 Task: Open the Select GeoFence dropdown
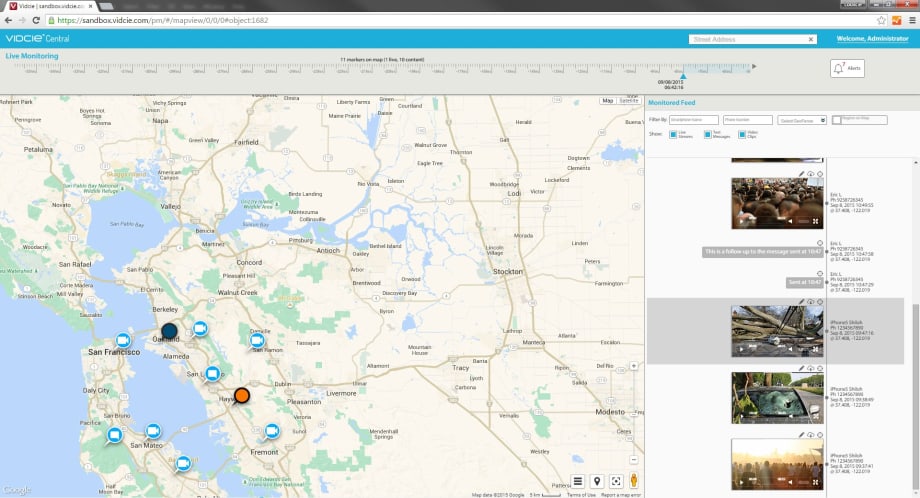802,120
